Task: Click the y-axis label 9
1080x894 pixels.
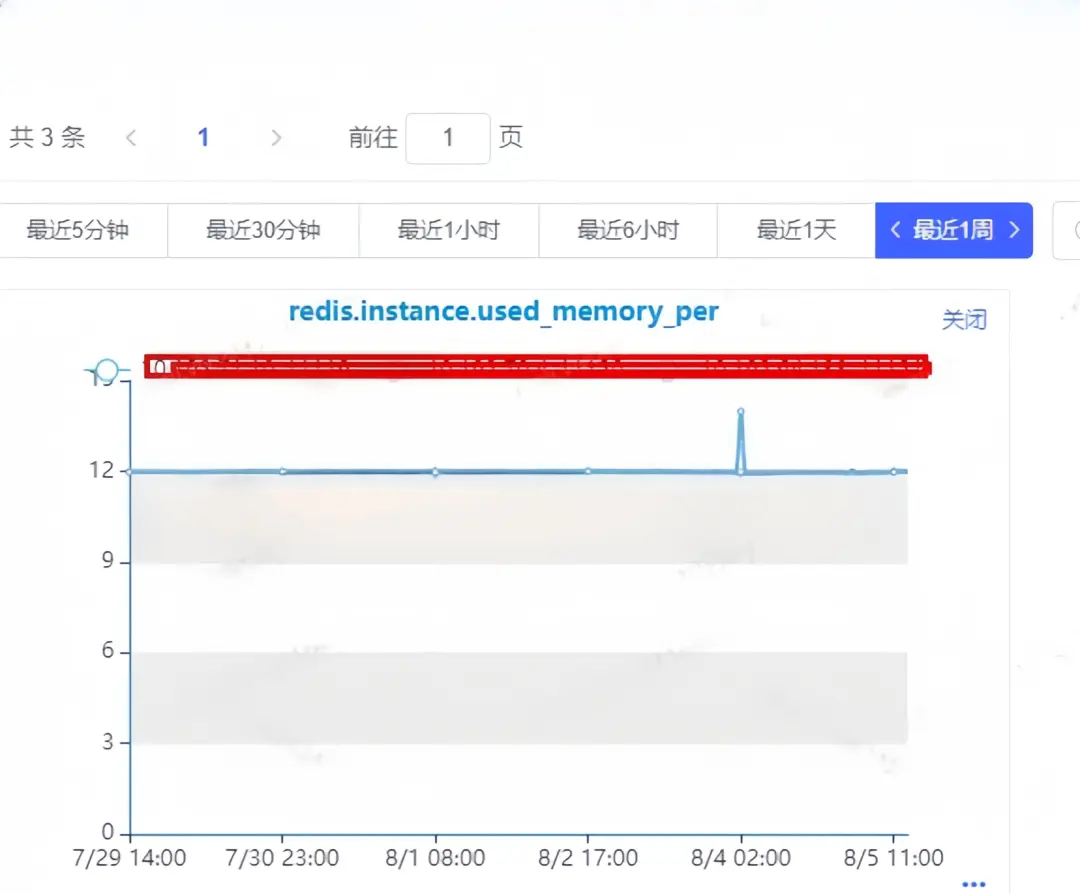Action: [x=107, y=561]
